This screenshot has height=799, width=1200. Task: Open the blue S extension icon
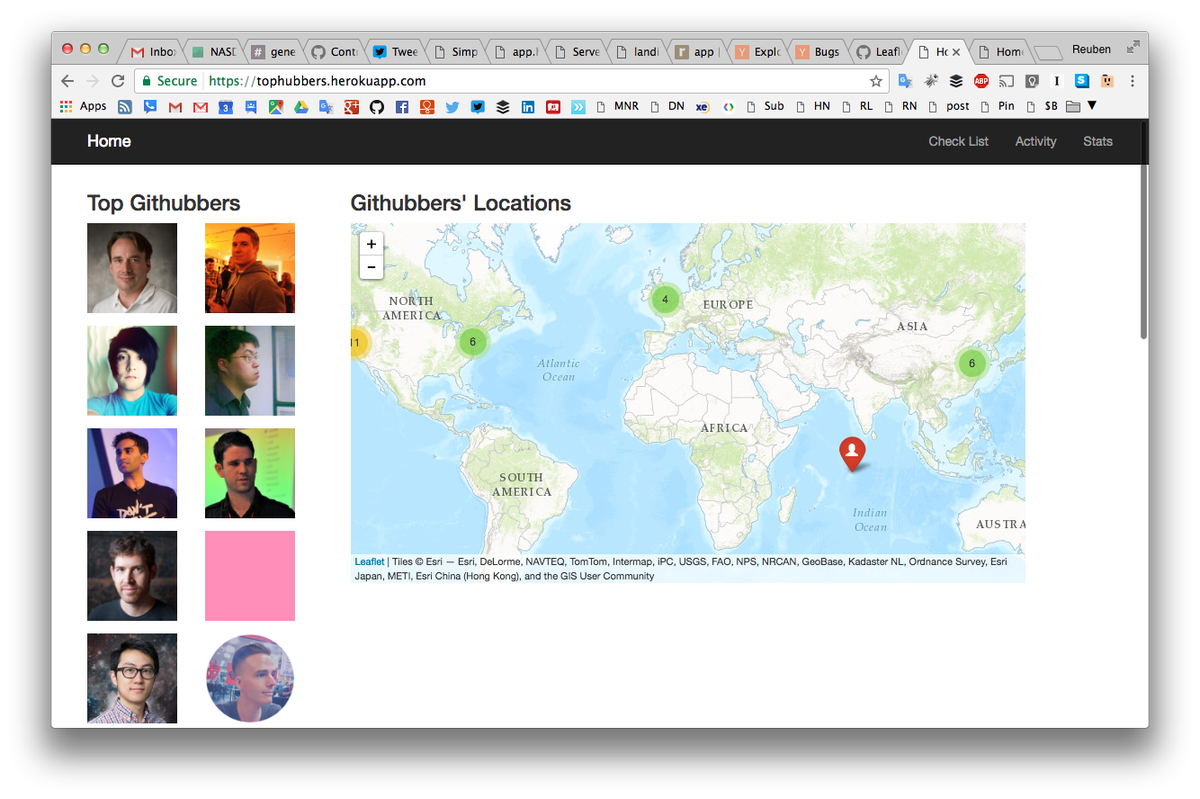coord(1082,81)
